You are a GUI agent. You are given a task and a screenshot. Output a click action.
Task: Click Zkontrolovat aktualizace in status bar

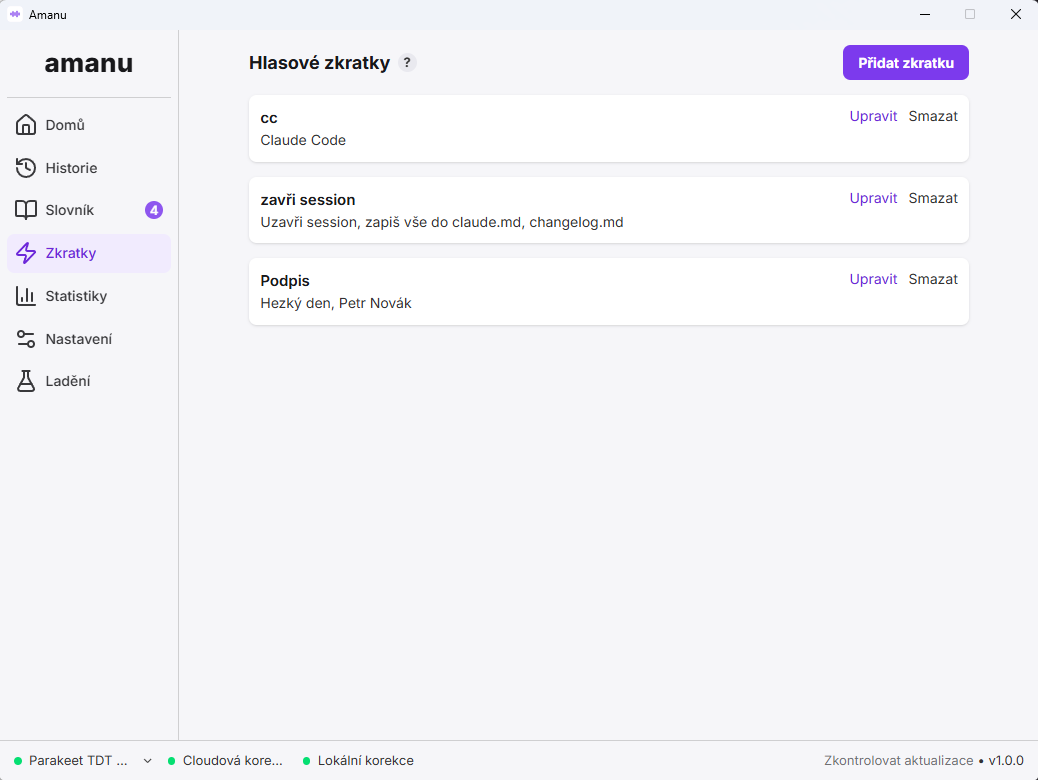[898, 761]
